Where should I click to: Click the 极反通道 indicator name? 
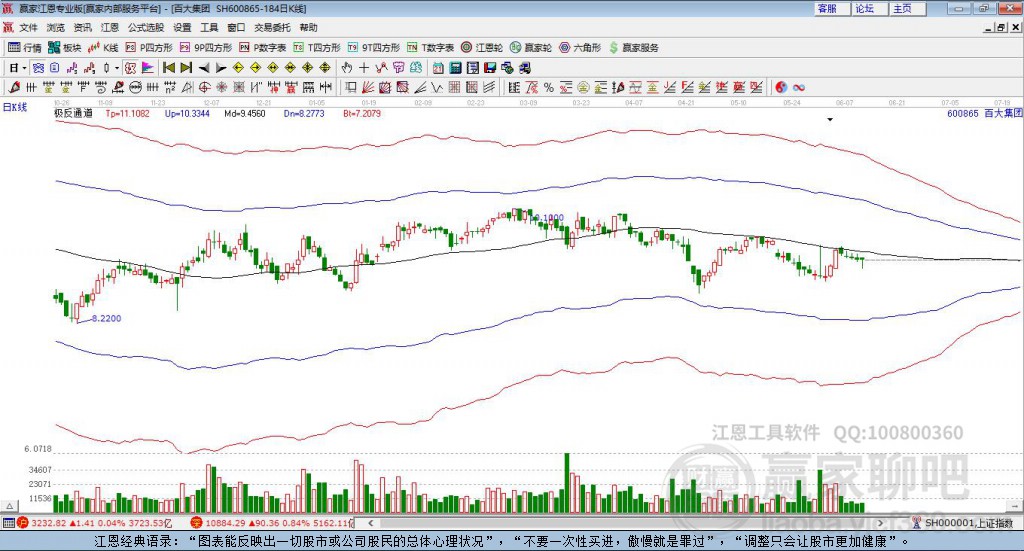73,114
